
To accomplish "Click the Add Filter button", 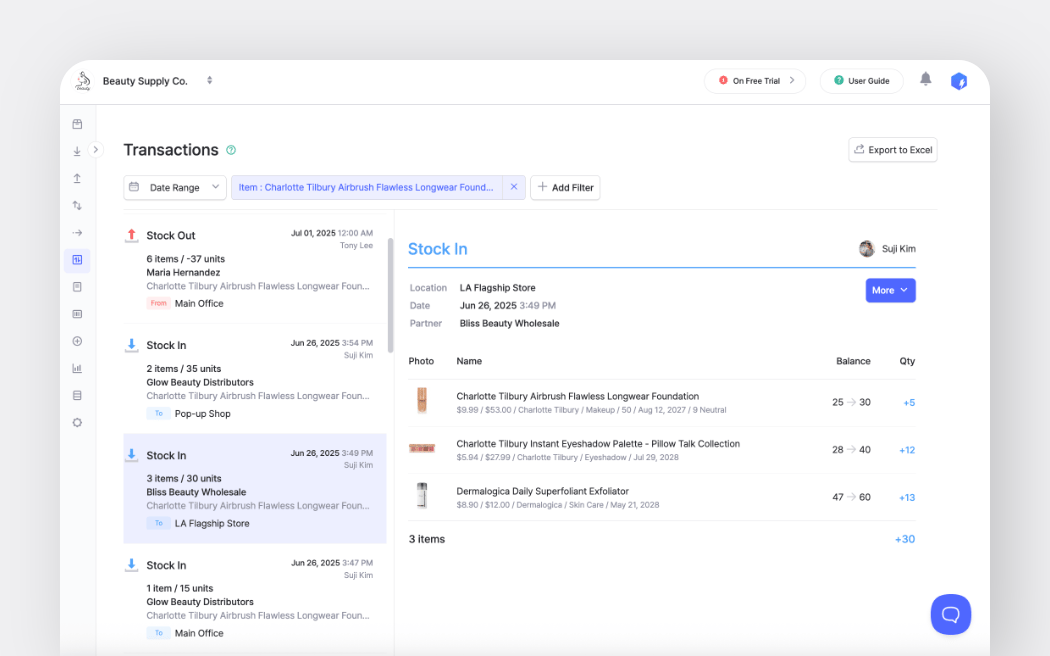I will click(x=565, y=187).
